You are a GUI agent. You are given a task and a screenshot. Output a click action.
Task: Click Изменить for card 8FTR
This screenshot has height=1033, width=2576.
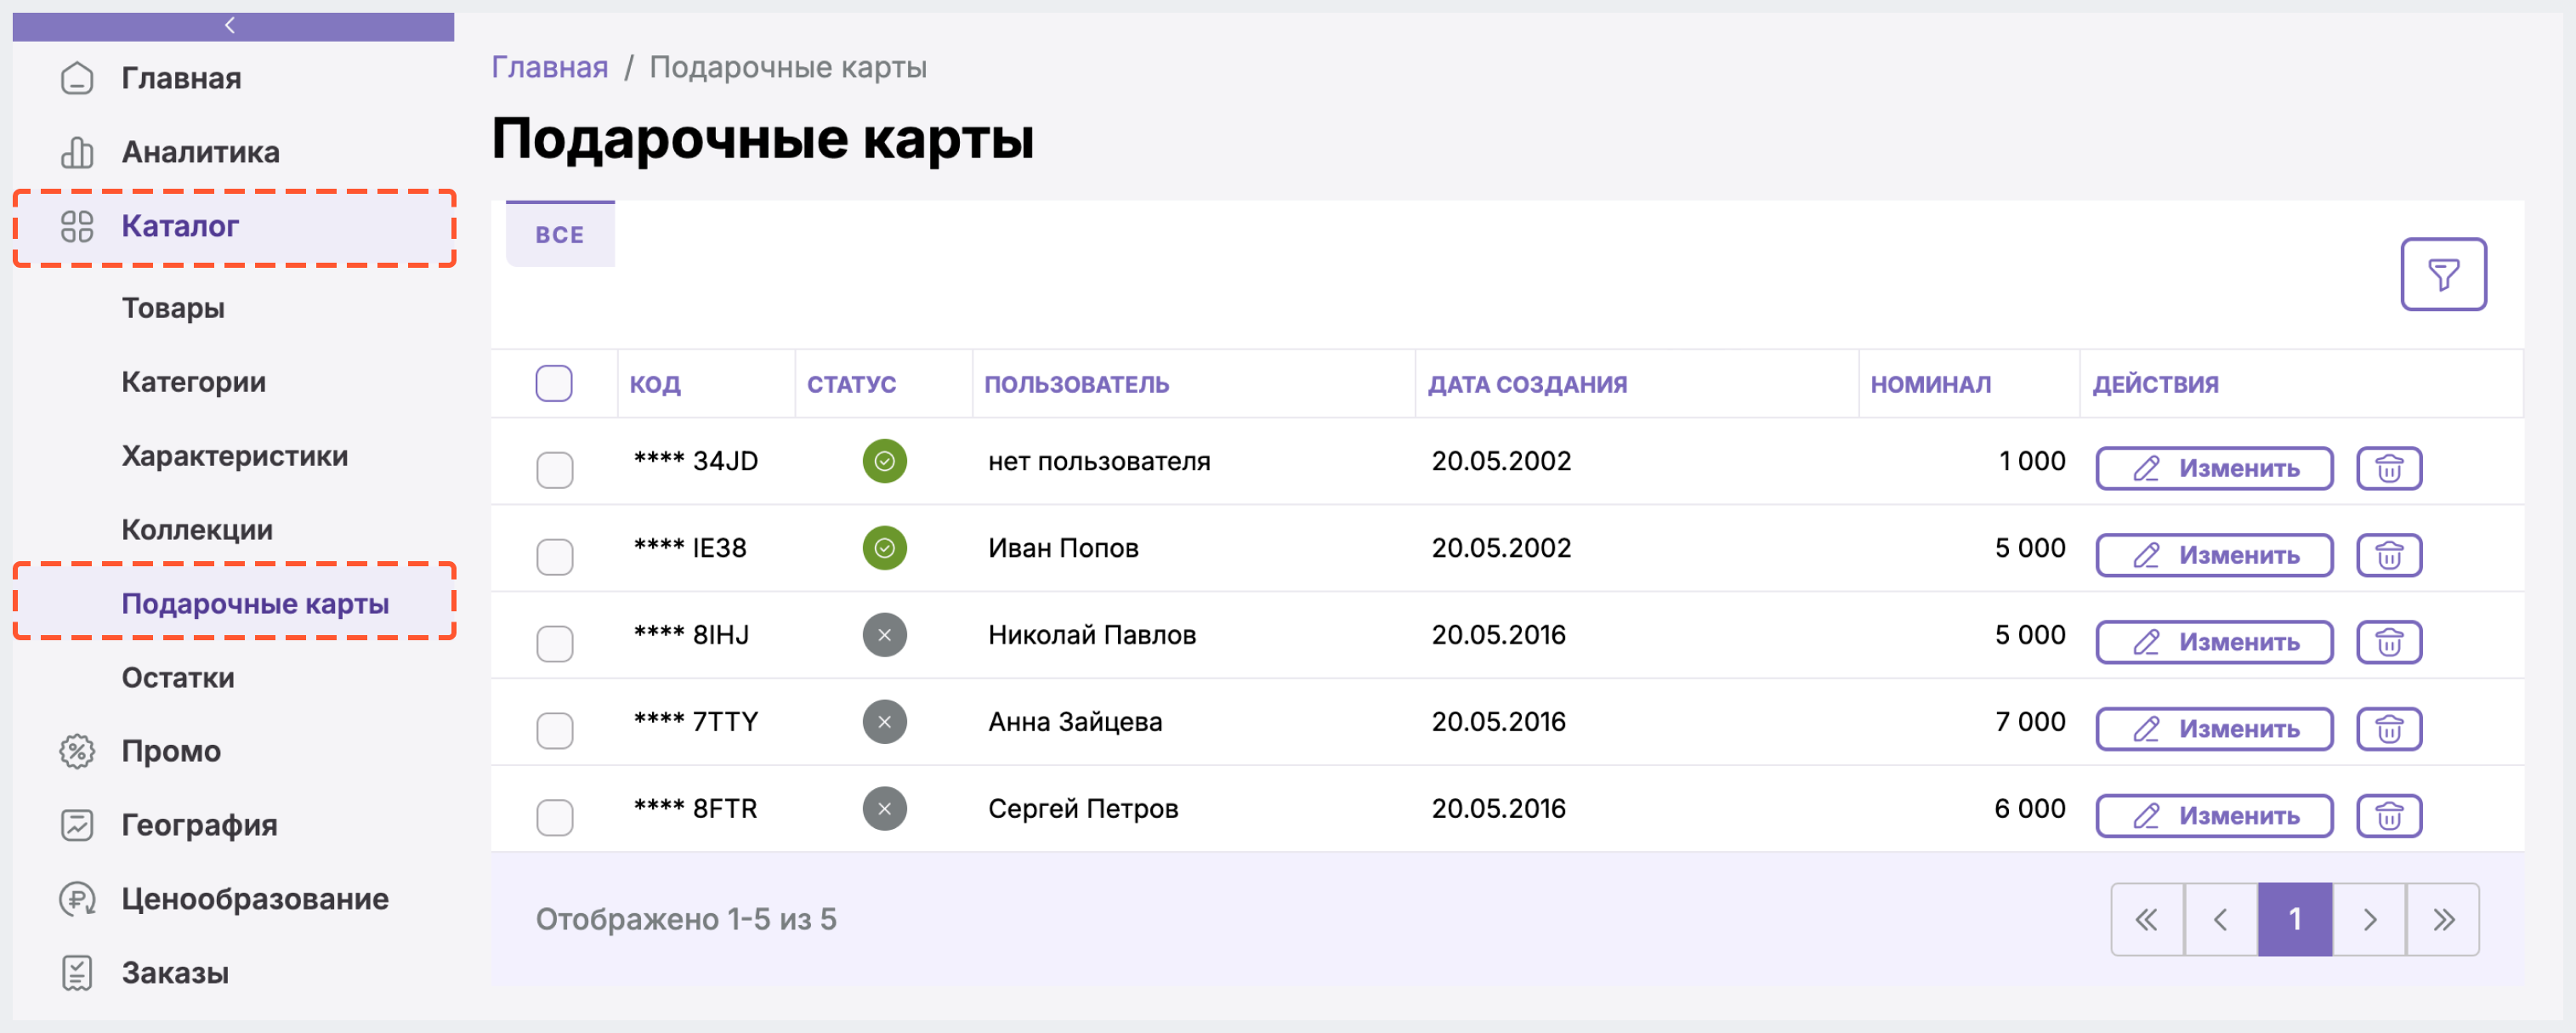coord(2214,816)
